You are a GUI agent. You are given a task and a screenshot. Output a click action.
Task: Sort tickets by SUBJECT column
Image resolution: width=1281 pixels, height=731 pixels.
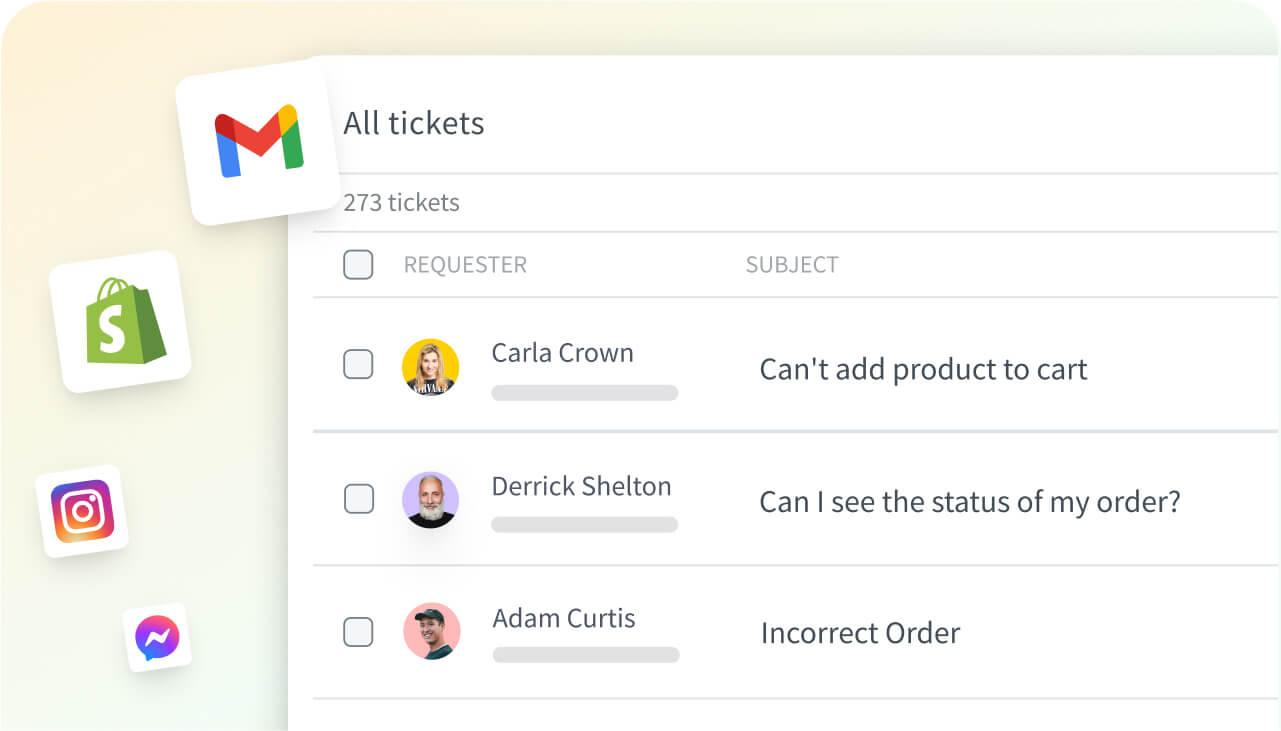[791, 264]
